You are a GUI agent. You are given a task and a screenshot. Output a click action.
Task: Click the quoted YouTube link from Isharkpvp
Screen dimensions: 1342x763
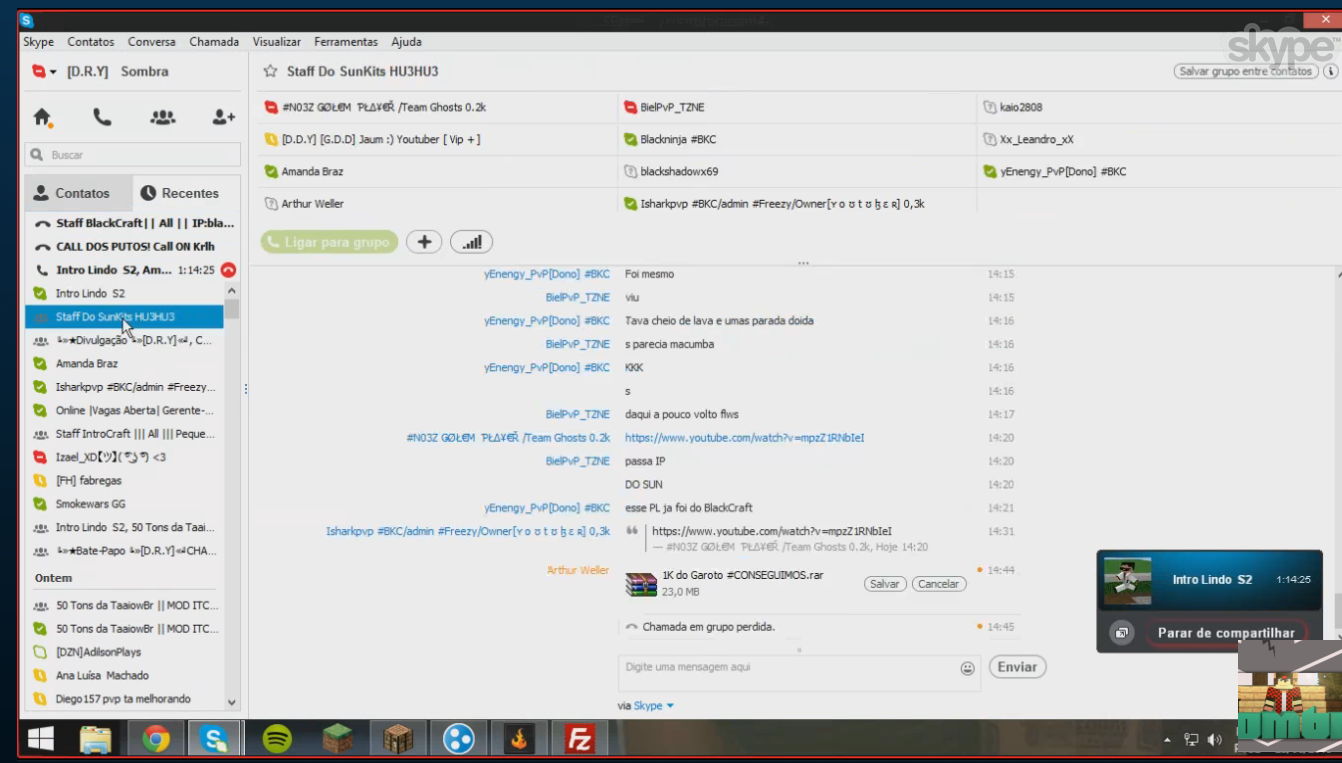(x=771, y=531)
